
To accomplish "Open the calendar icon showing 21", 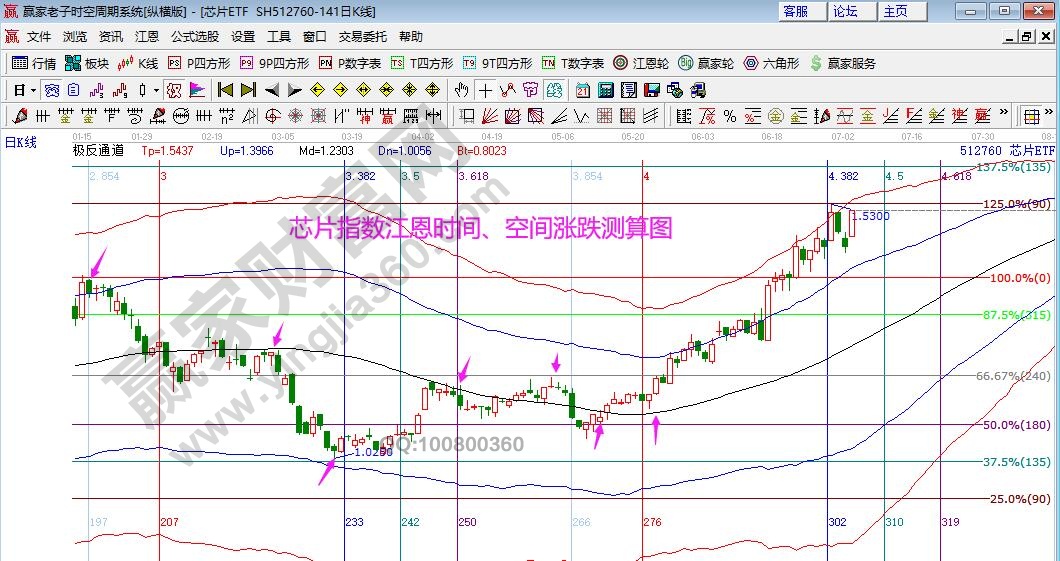I will pos(582,90).
